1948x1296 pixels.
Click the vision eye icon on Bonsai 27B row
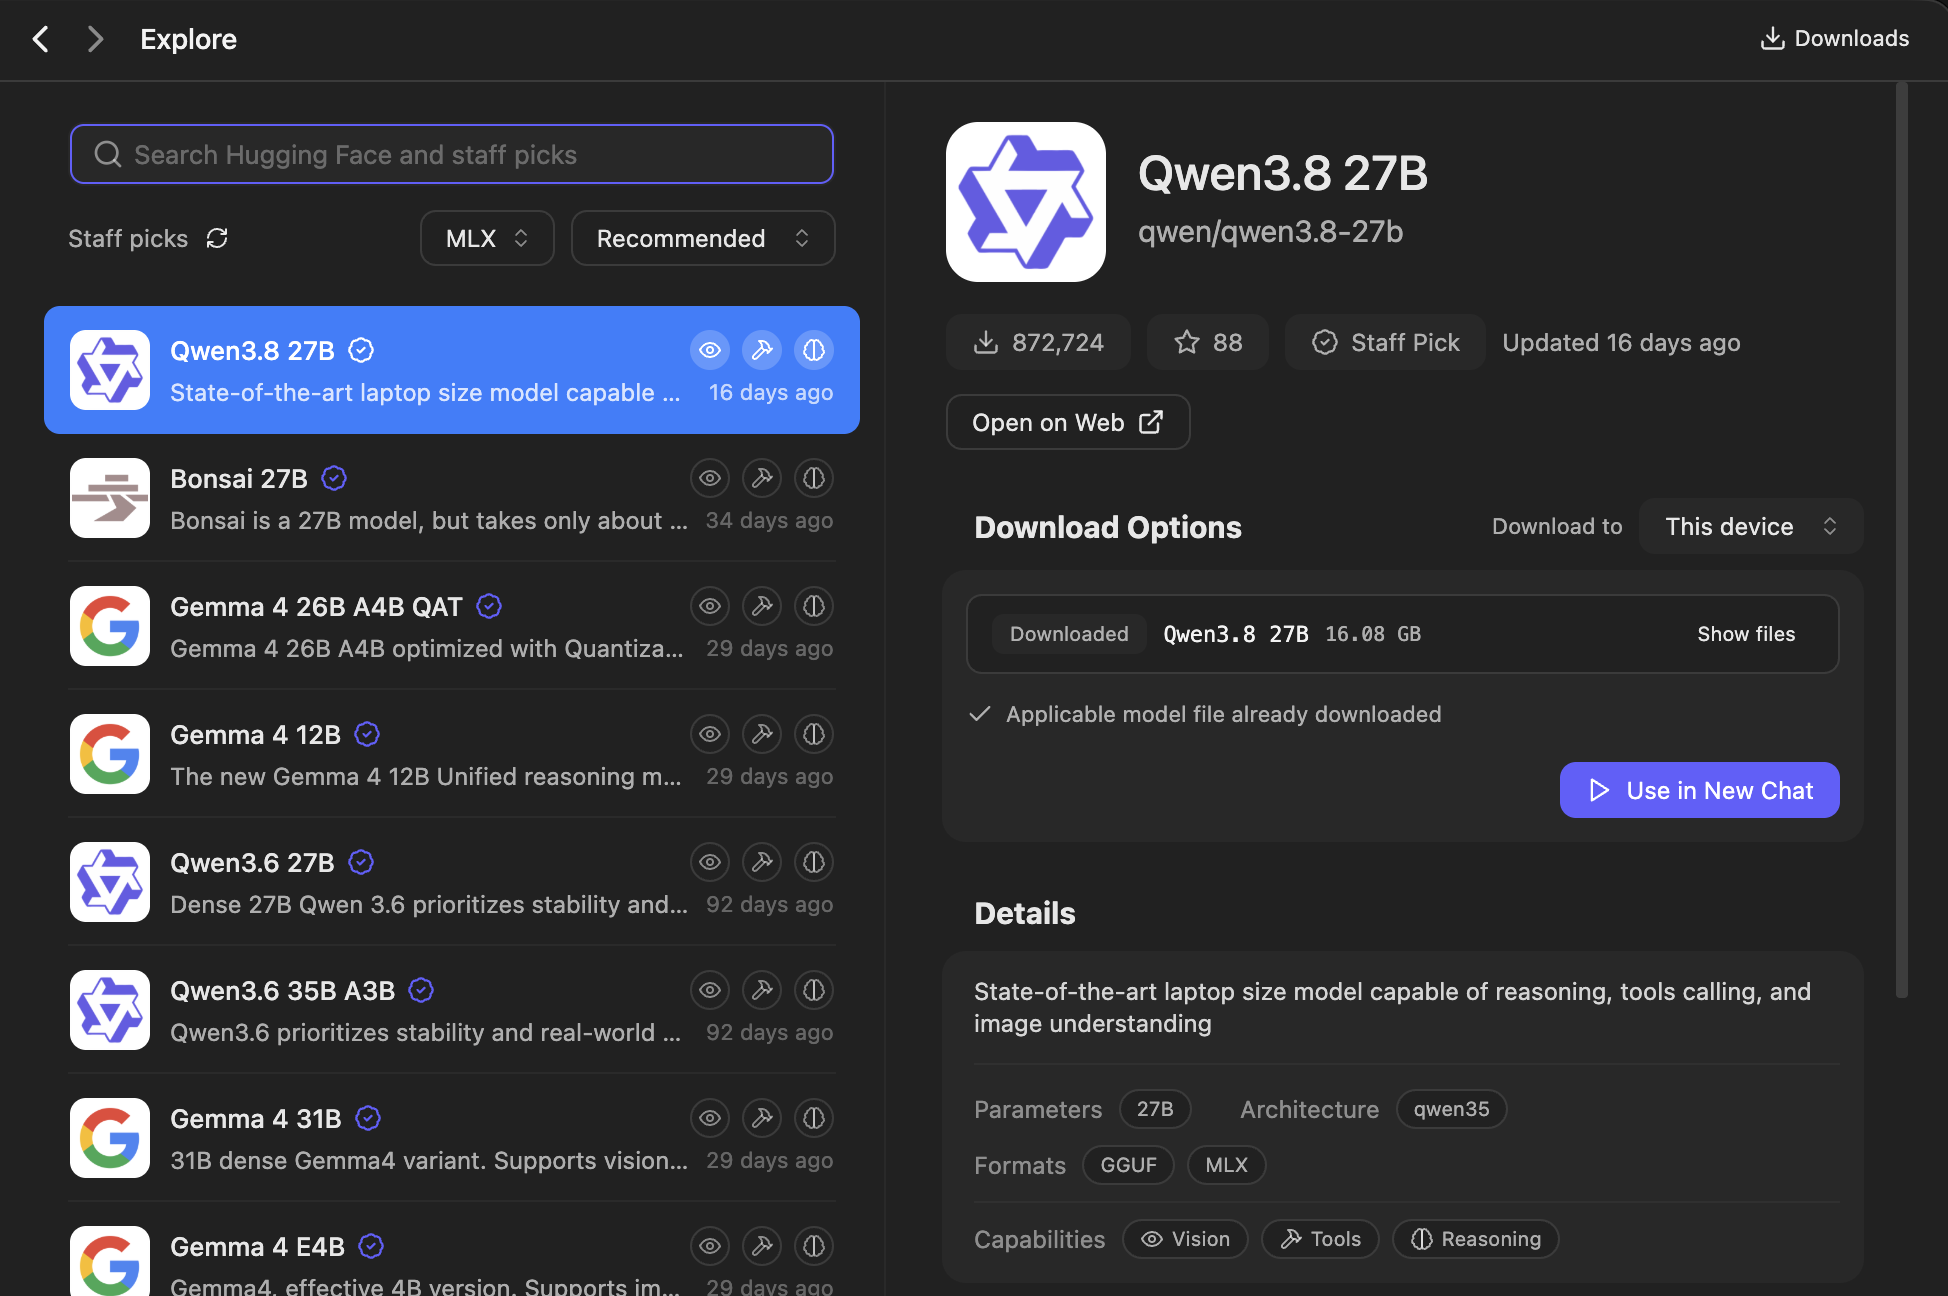tap(710, 478)
